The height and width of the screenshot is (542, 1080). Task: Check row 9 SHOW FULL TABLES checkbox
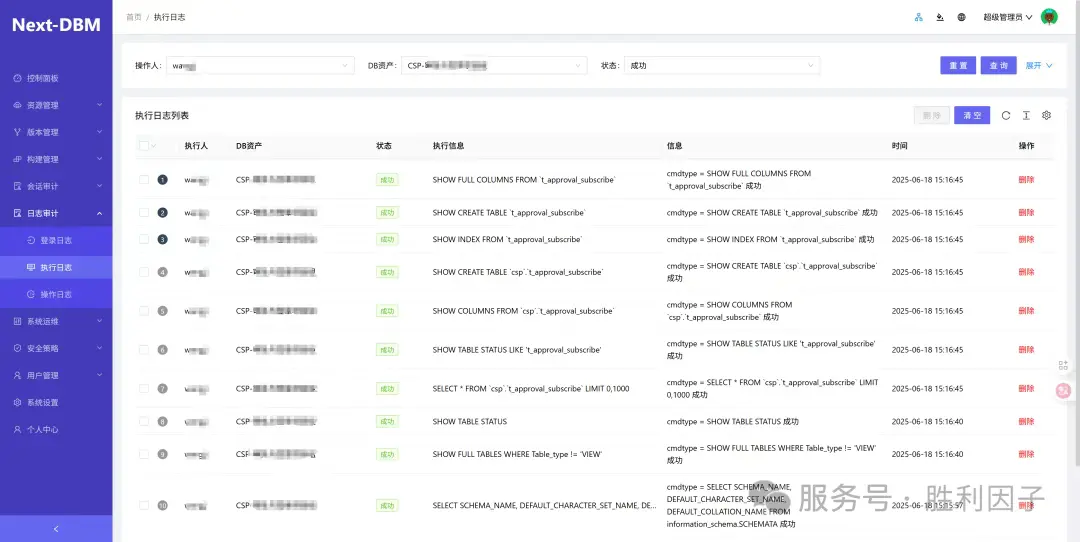pyautogui.click(x=144, y=455)
